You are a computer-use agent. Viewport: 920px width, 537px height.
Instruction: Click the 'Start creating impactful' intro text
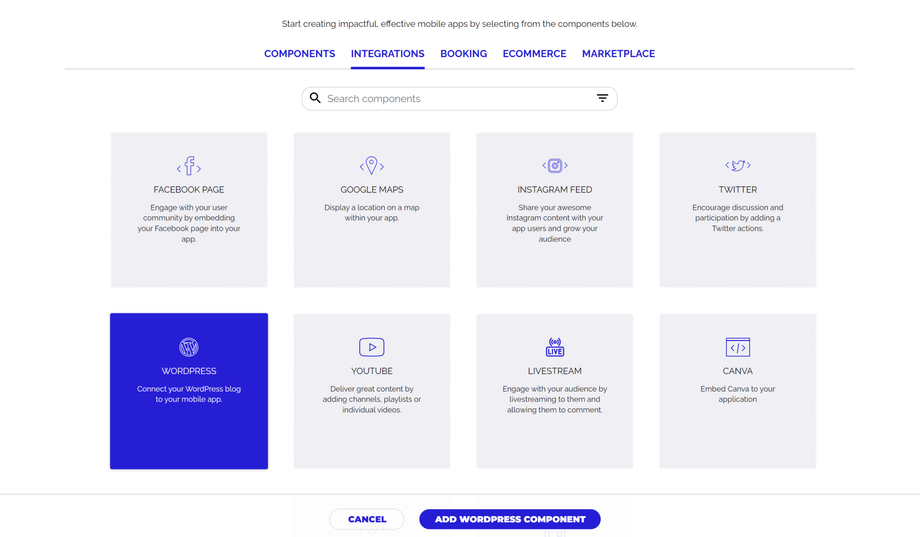click(x=459, y=24)
